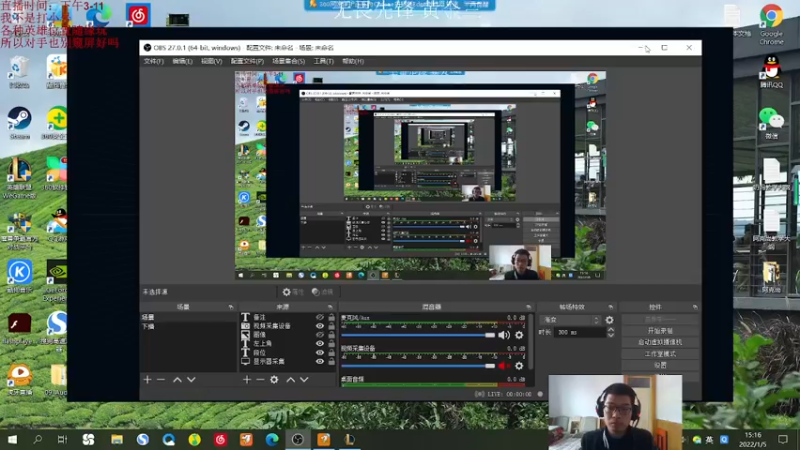800x450 pixels.
Task: Open the 配置文件(P) menu
Action: [247, 61]
